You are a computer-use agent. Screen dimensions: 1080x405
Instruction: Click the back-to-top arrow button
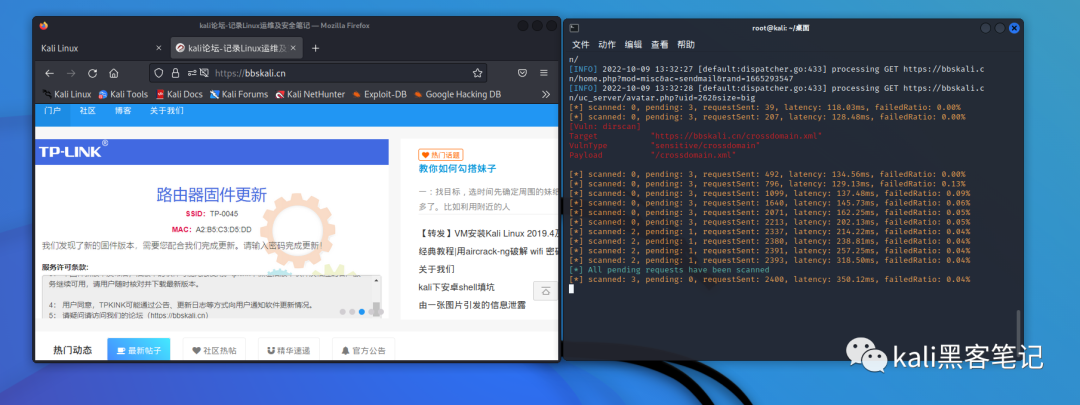[546, 291]
